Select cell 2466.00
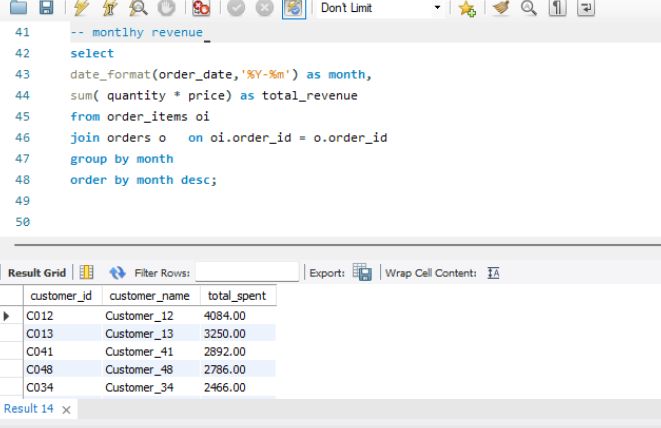 pyautogui.click(x=238, y=387)
